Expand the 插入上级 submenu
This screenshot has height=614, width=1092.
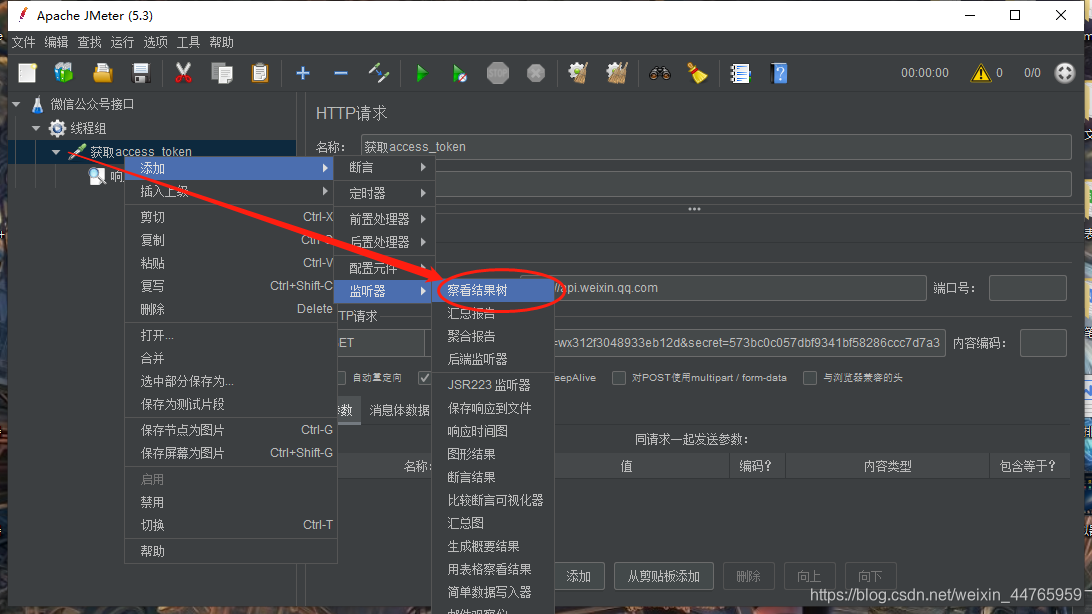pyautogui.click(x=231, y=191)
